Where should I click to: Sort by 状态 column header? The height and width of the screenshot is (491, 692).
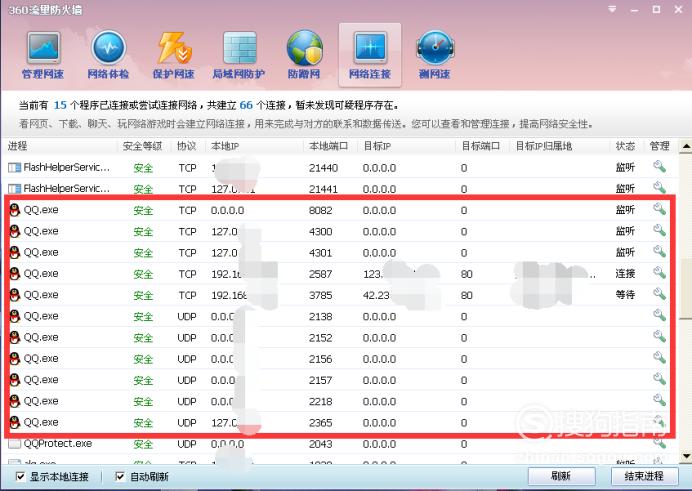[625, 146]
